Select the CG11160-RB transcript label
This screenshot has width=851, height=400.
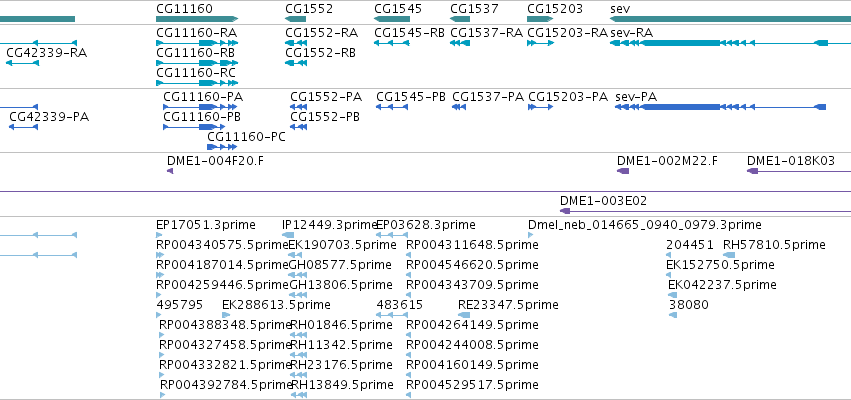coord(195,53)
